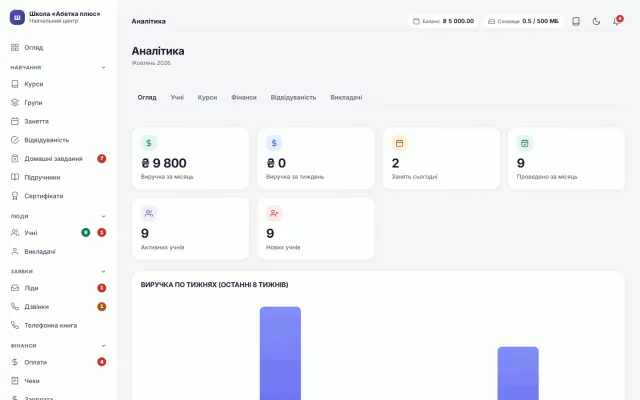This screenshot has height=400, width=640.
Task: Switch to the Фінанси analytics tab
Action: [244, 98]
